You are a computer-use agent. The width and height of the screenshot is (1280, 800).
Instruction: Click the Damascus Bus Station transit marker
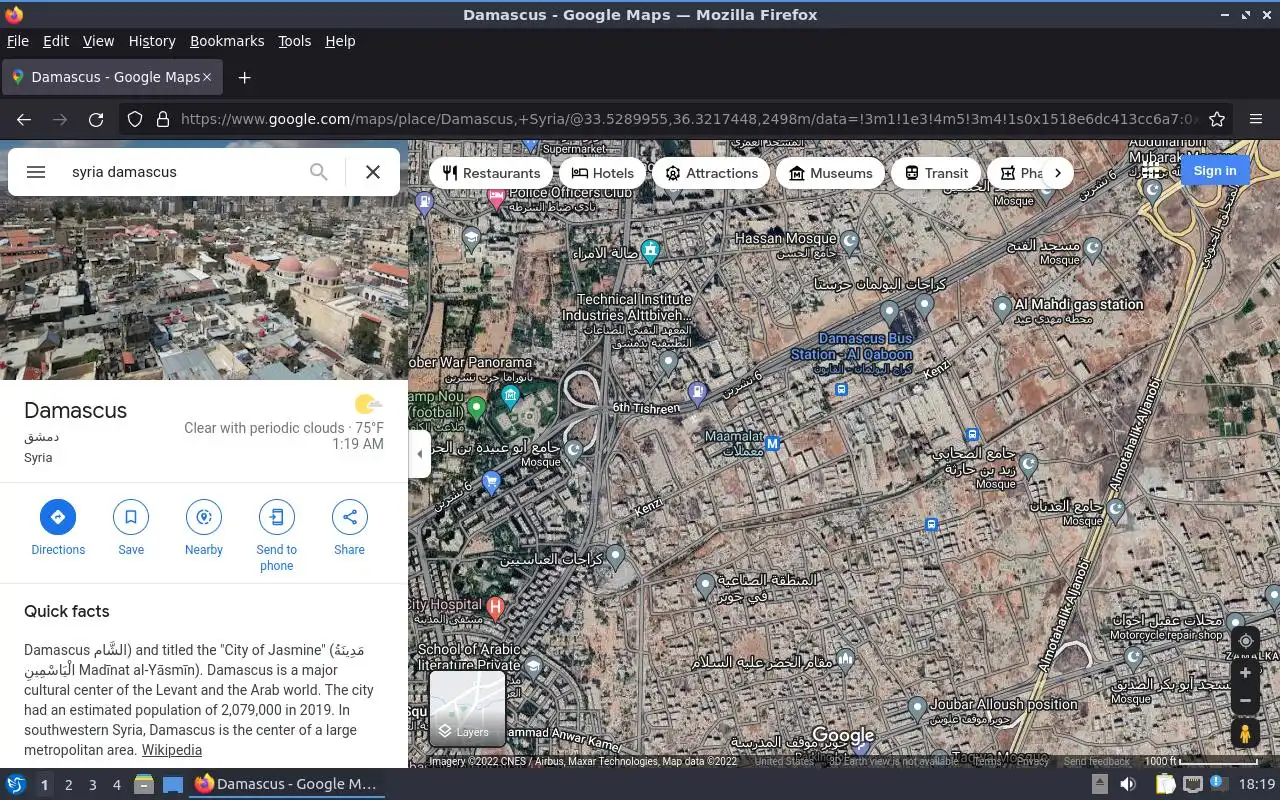(841, 389)
